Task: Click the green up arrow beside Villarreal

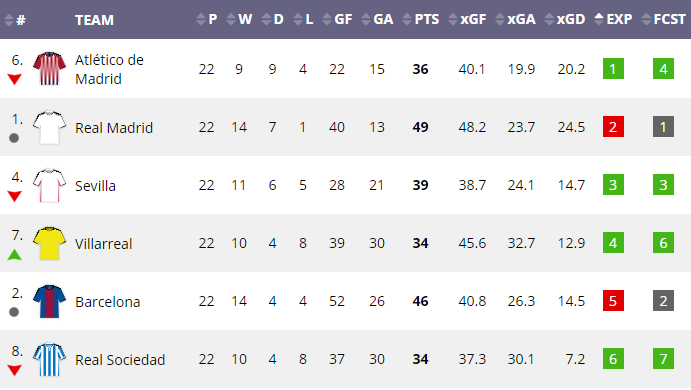Action: [x=15, y=255]
